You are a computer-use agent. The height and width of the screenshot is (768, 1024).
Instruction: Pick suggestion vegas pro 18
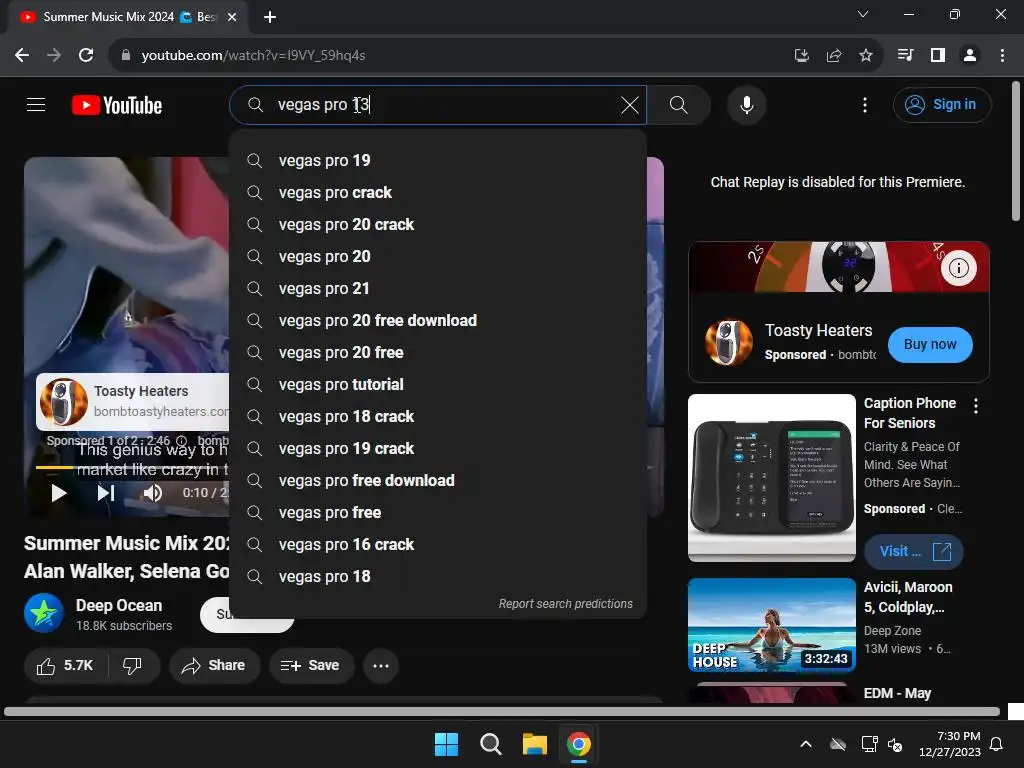click(x=438, y=577)
